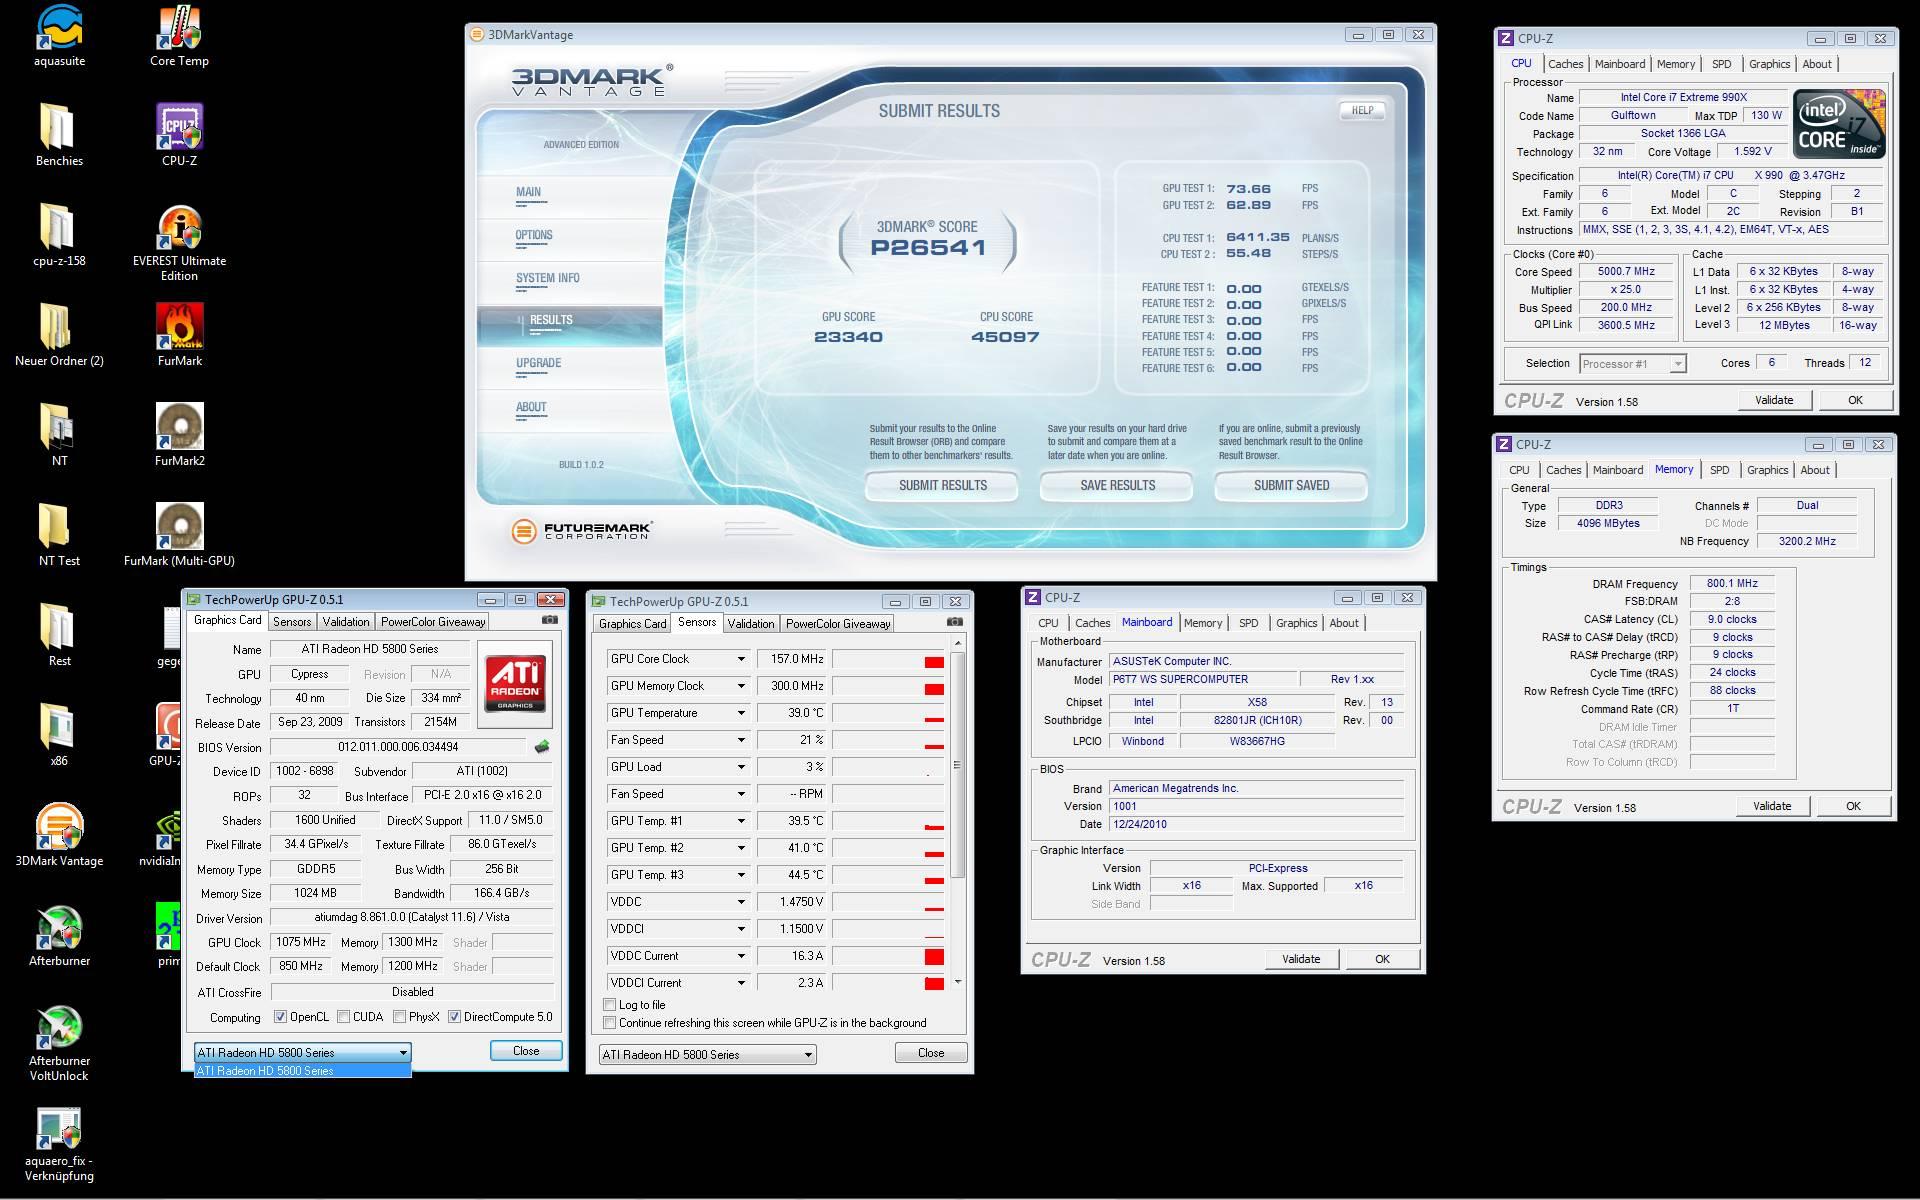The image size is (1920, 1200).
Task: Toggle the OpenCL checkbox in GPU-Z
Action: click(x=280, y=1017)
